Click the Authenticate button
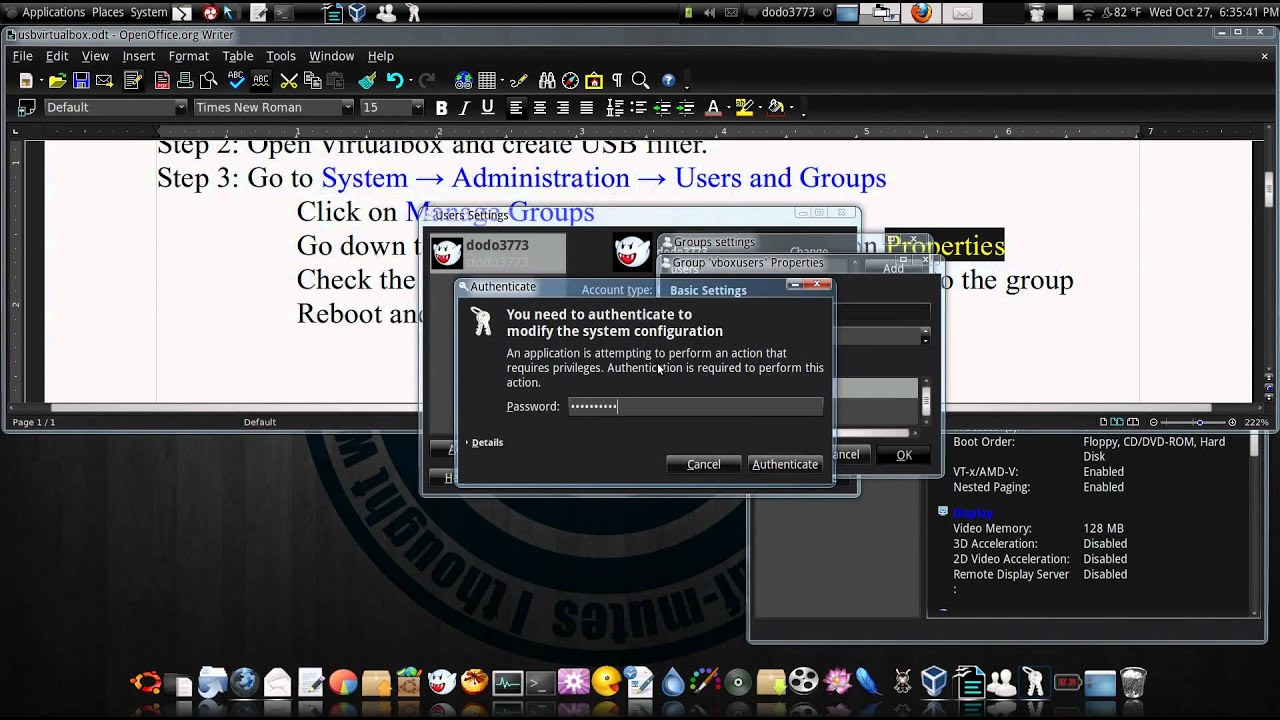 (x=785, y=464)
